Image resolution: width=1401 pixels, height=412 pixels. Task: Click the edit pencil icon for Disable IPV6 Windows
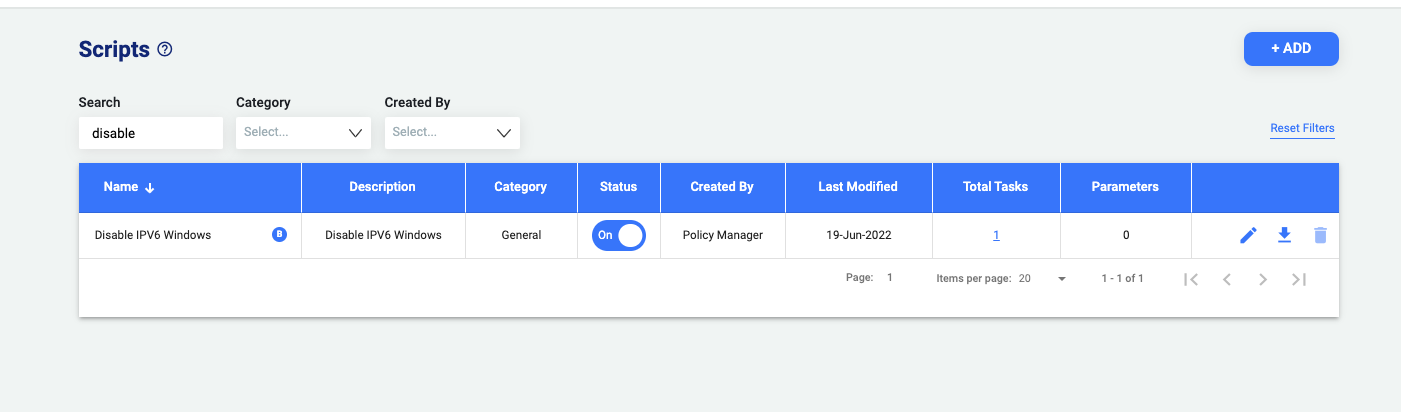[1248, 236]
